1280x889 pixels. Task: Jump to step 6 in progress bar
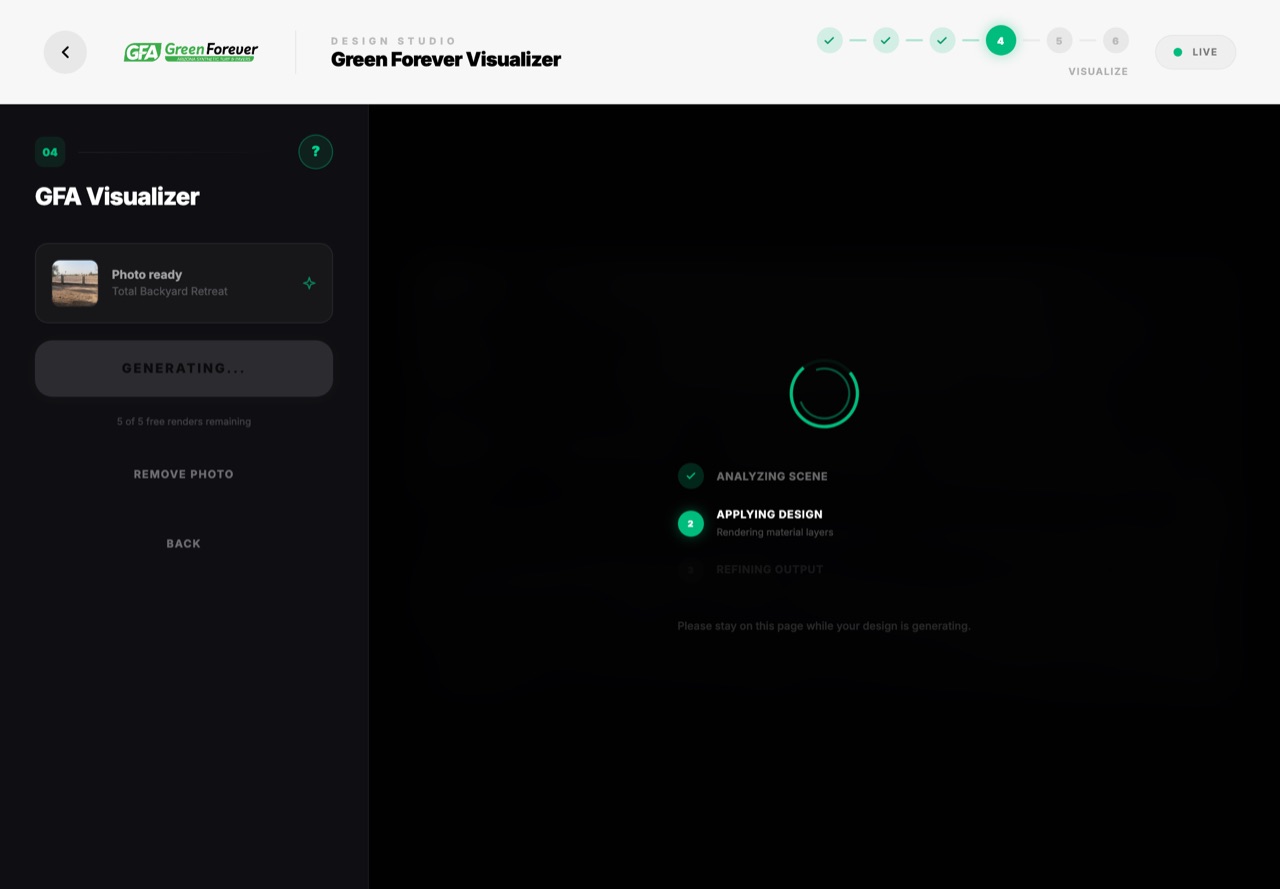1116,40
